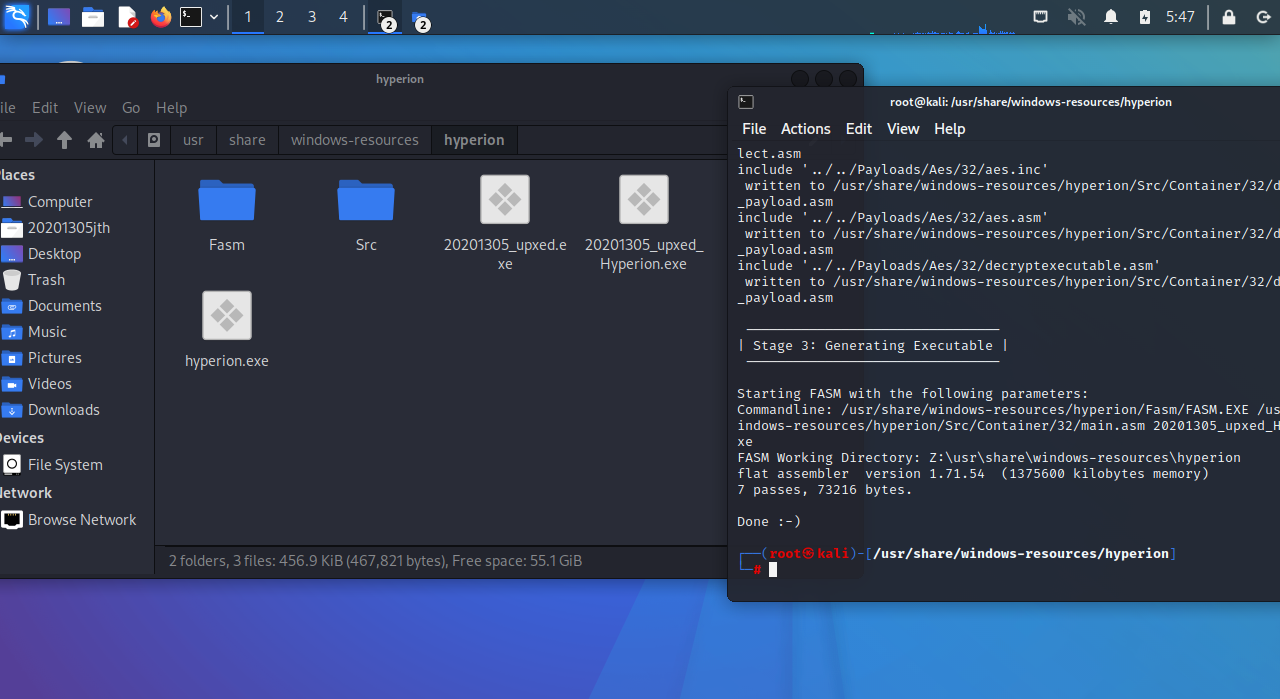Open the clock showing 5:47
The width and height of the screenshot is (1280, 699).
click(x=1180, y=17)
